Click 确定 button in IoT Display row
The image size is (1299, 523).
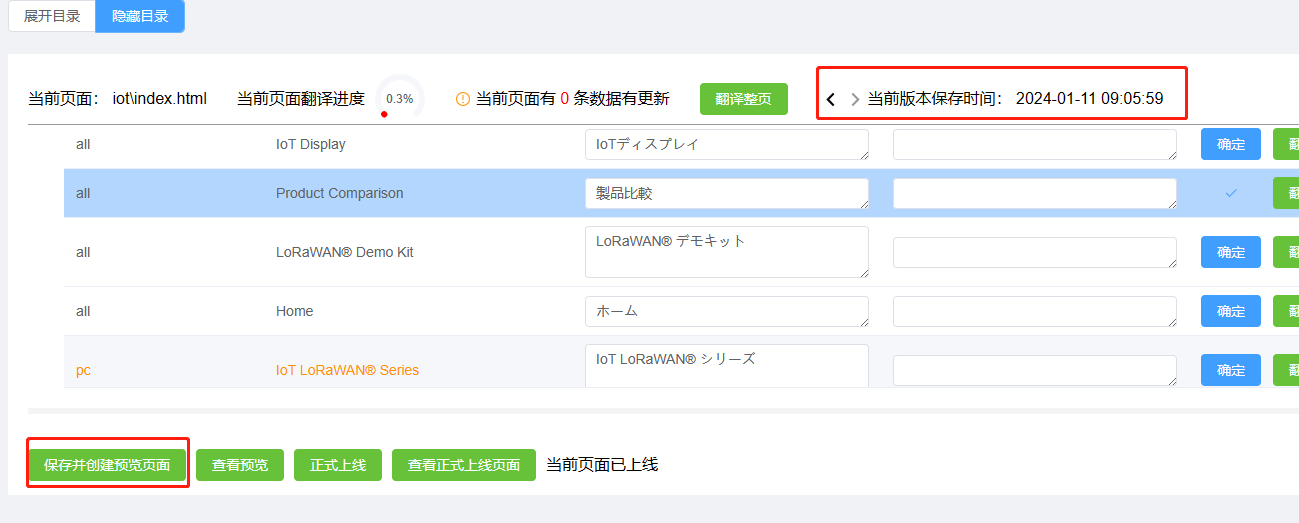click(1231, 144)
